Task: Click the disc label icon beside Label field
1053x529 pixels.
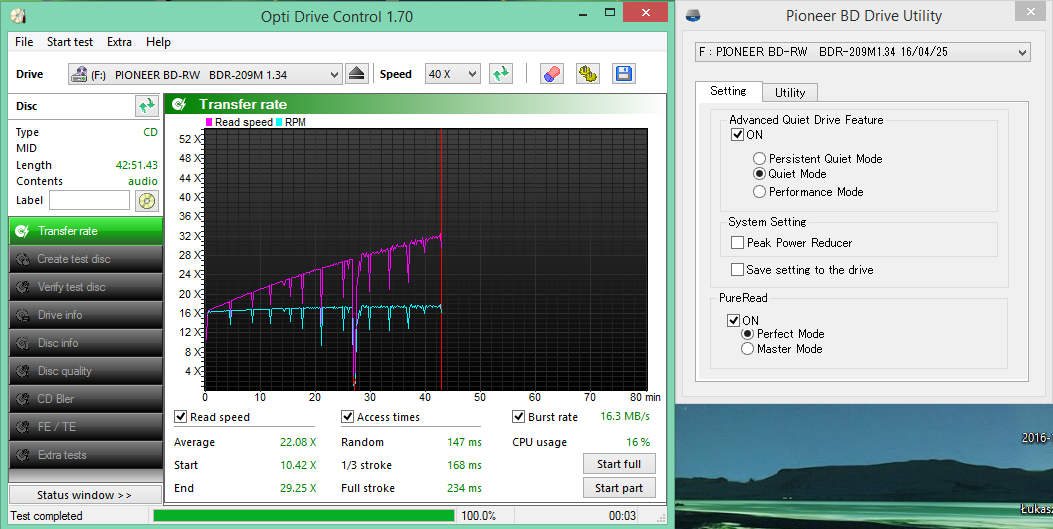Action: 147,200
